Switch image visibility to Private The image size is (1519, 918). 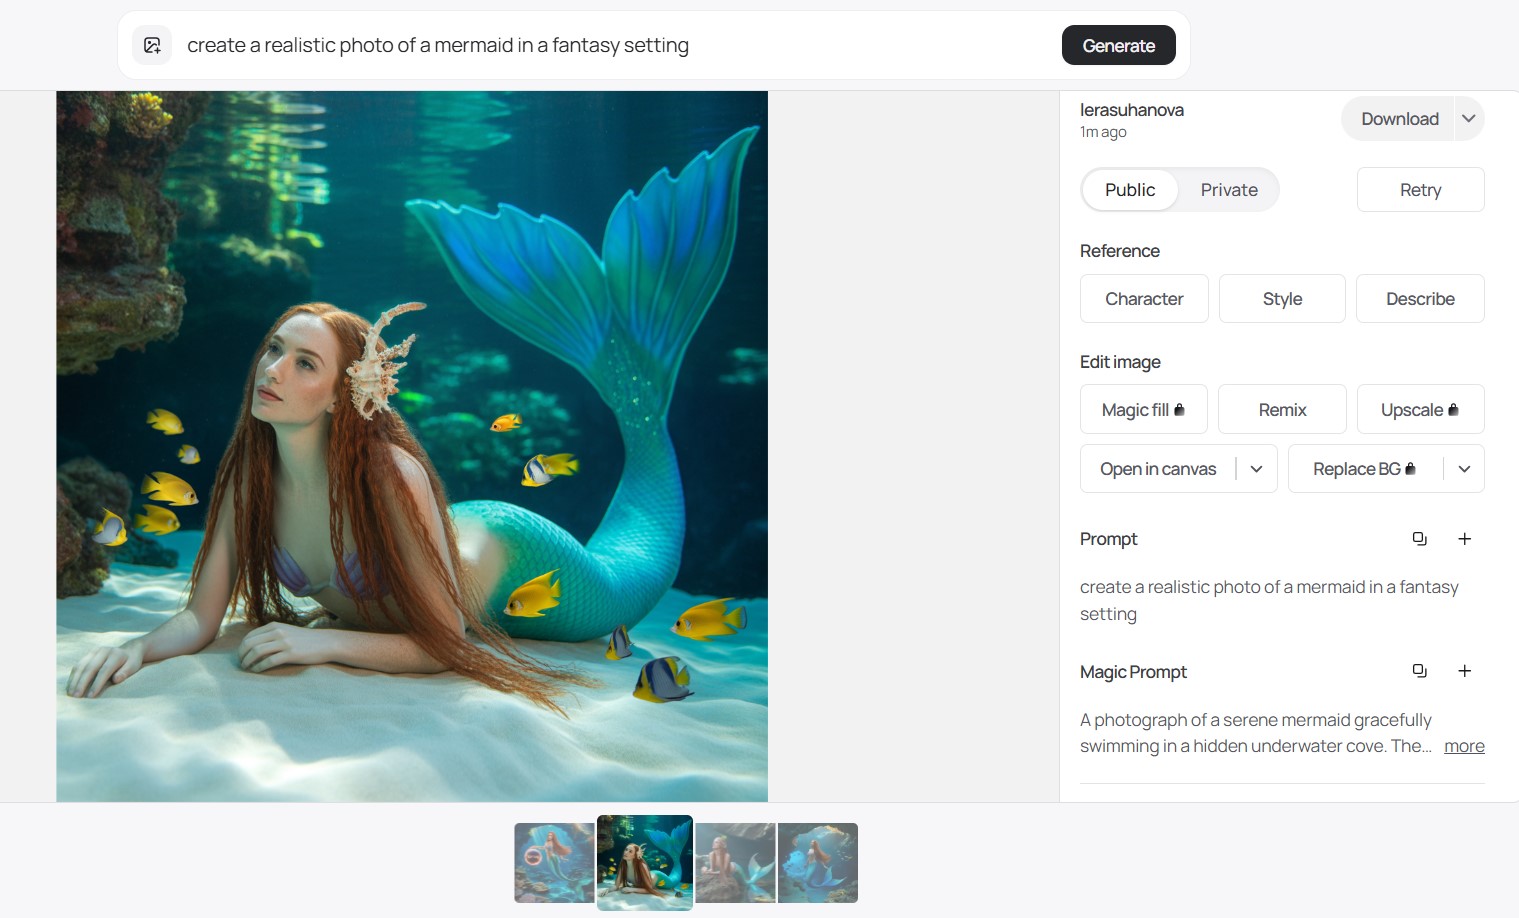[x=1228, y=190]
